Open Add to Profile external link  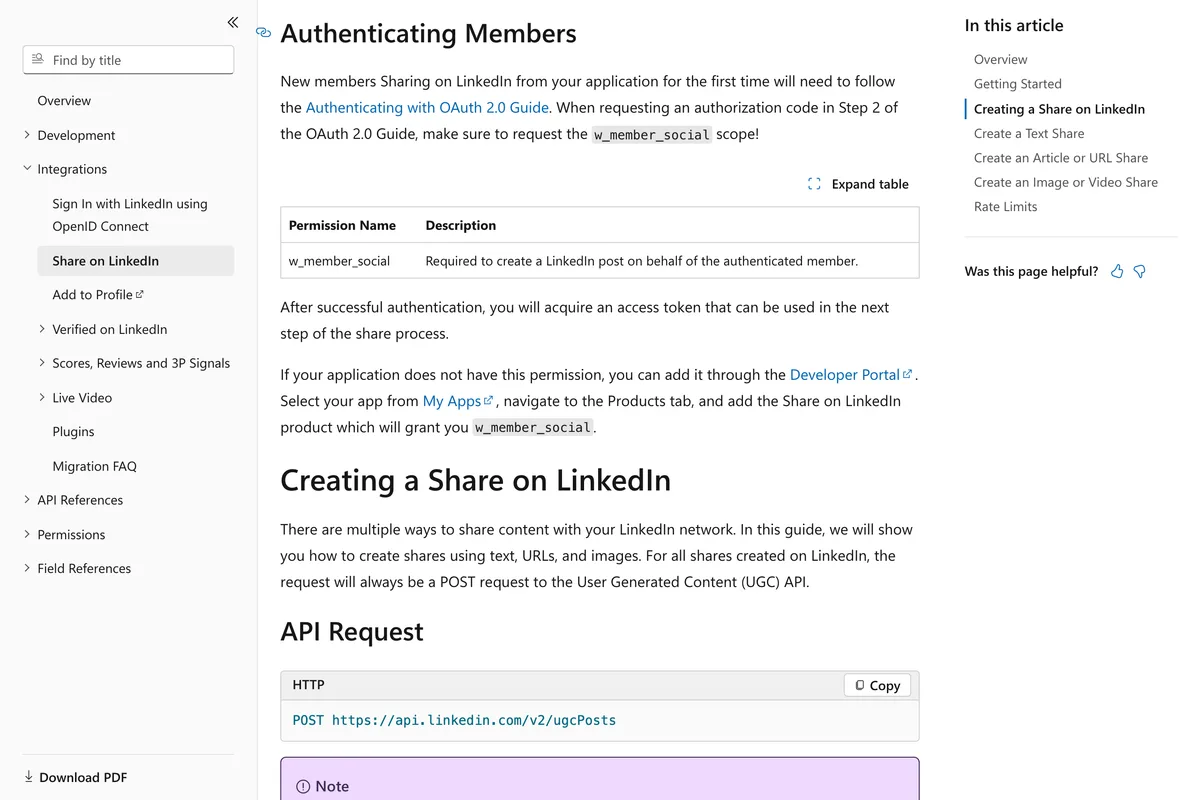click(98, 295)
